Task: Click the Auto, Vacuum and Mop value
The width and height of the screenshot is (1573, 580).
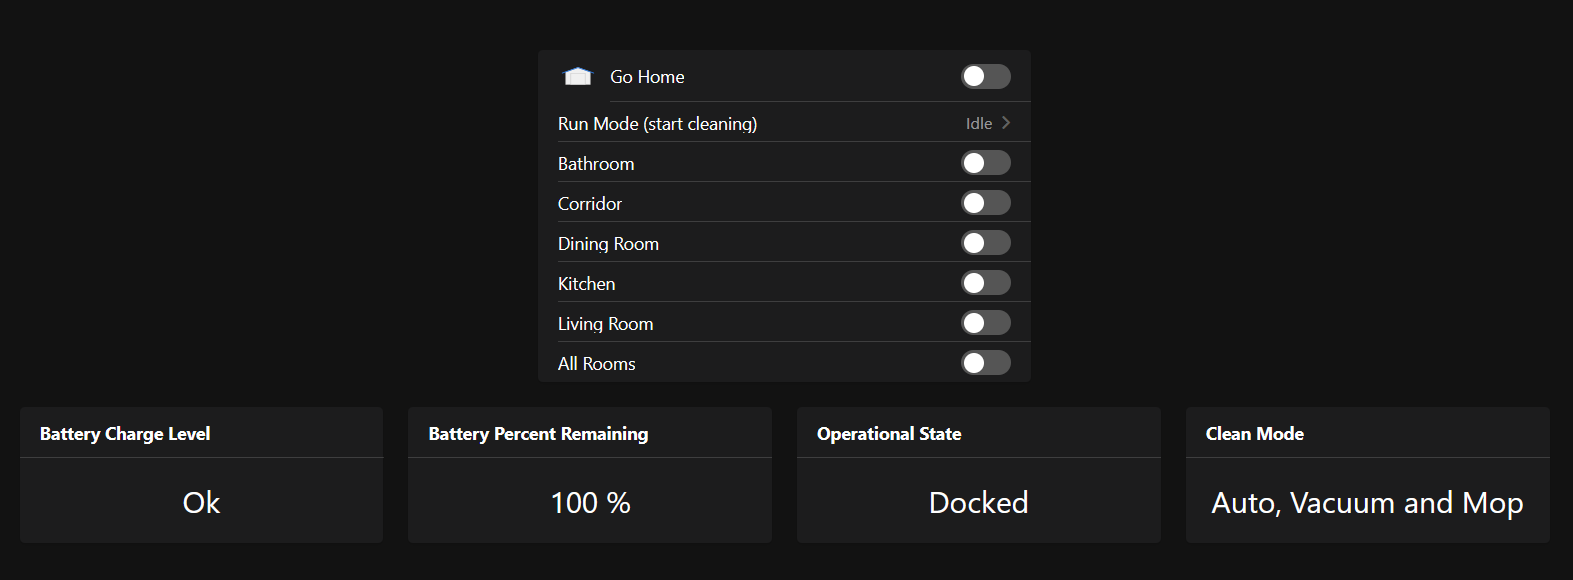Action: coord(1367,503)
